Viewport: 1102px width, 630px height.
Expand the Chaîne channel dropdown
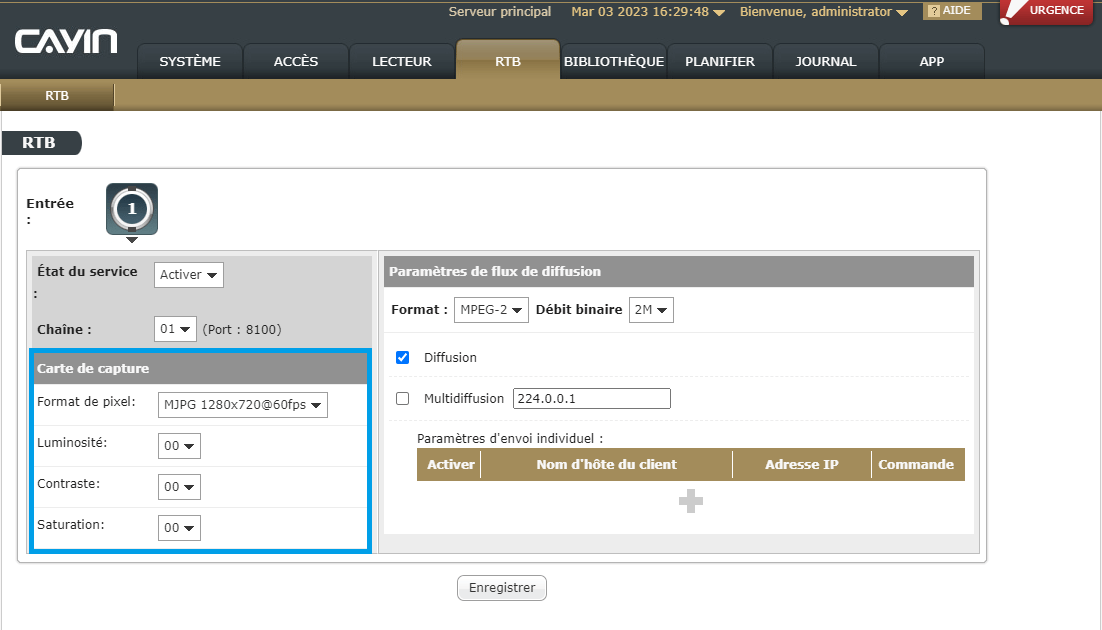176,328
